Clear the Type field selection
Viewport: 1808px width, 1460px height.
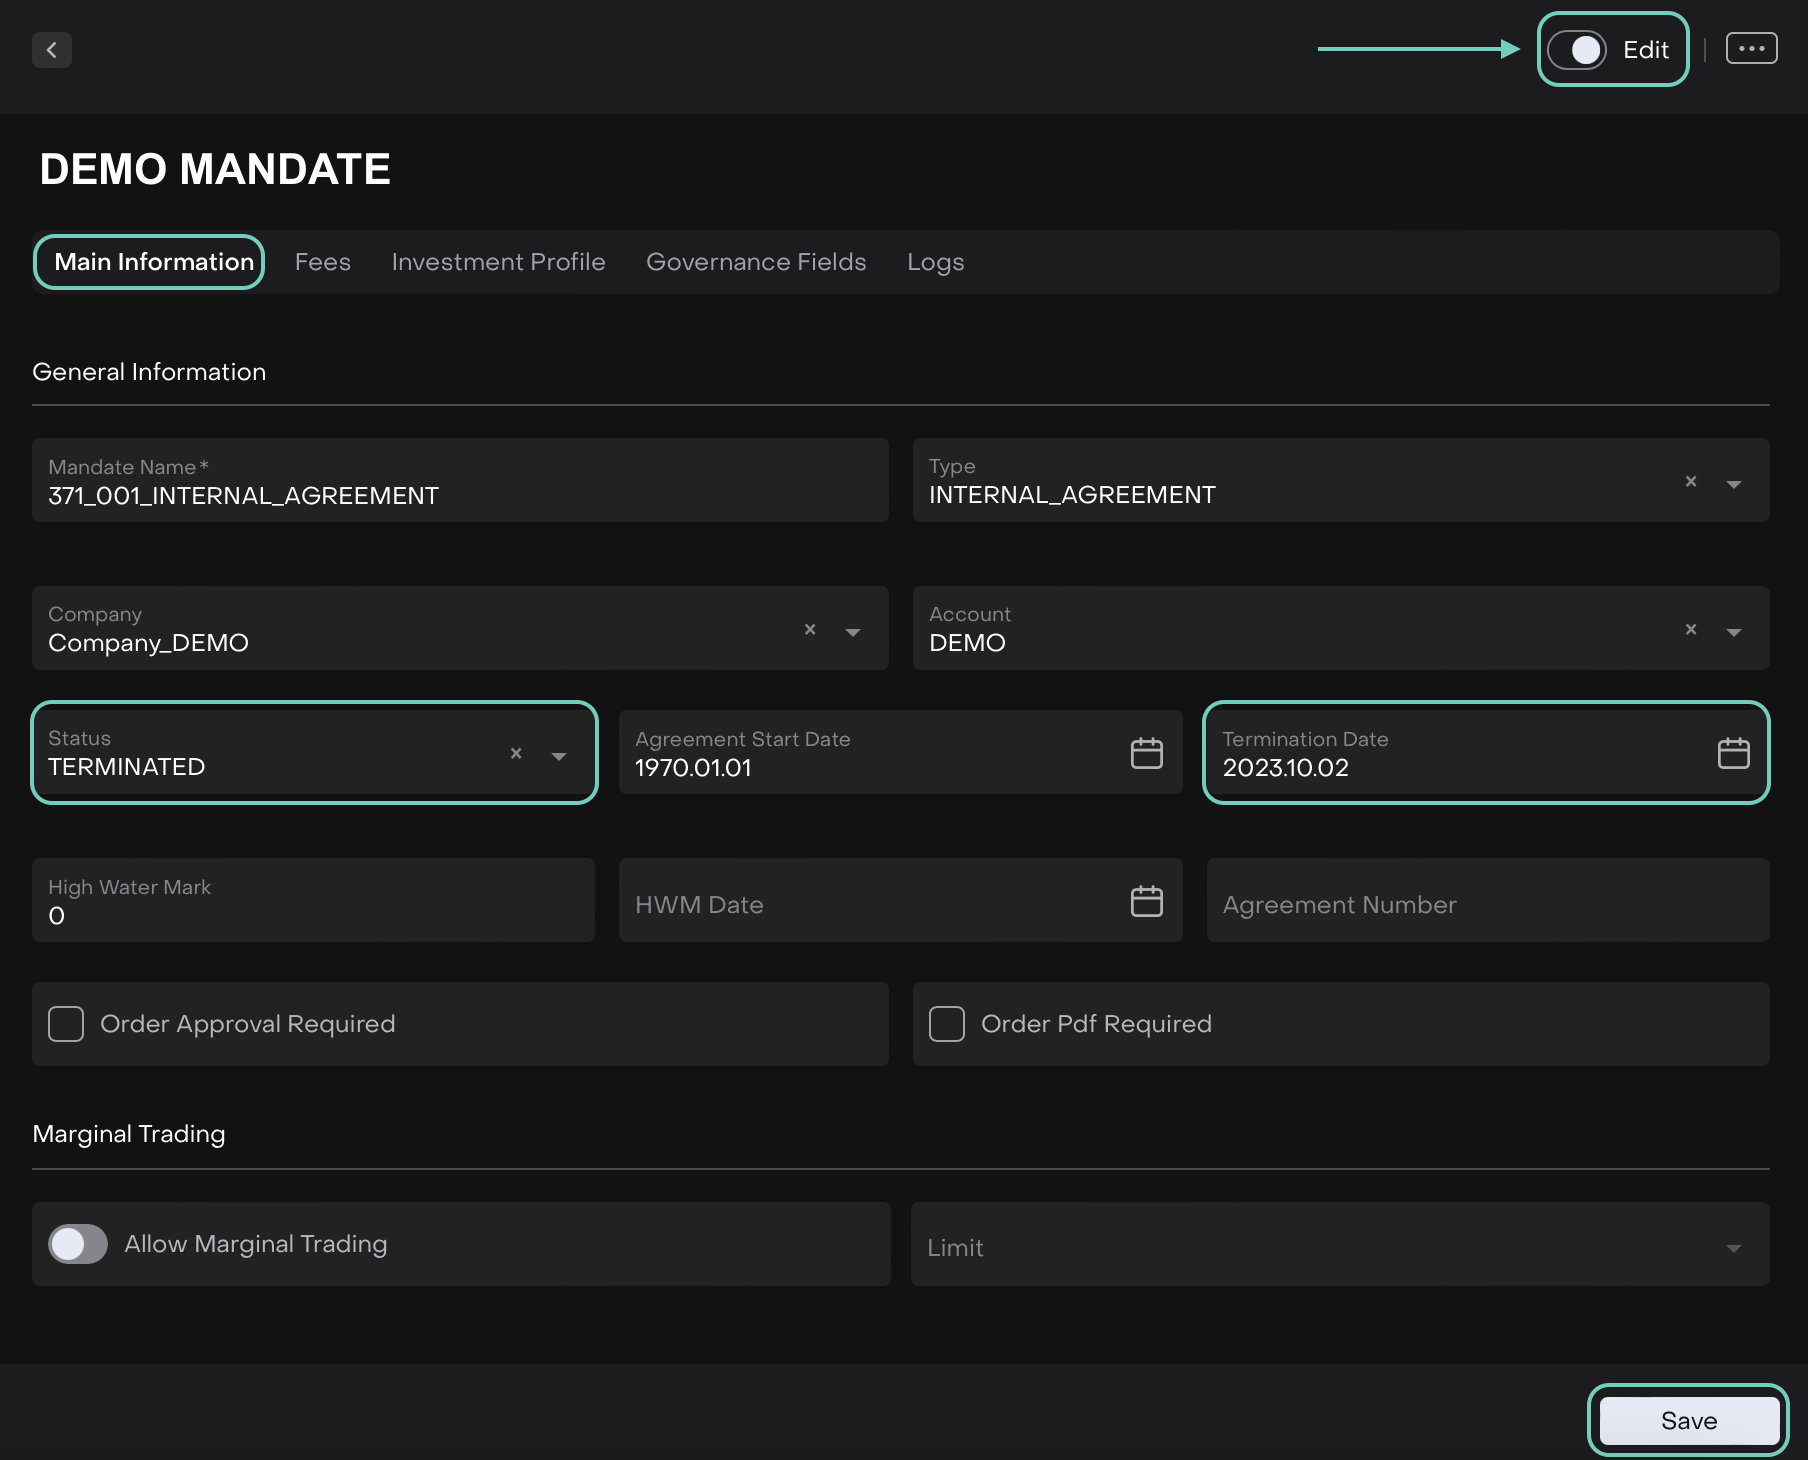pos(1691,481)
